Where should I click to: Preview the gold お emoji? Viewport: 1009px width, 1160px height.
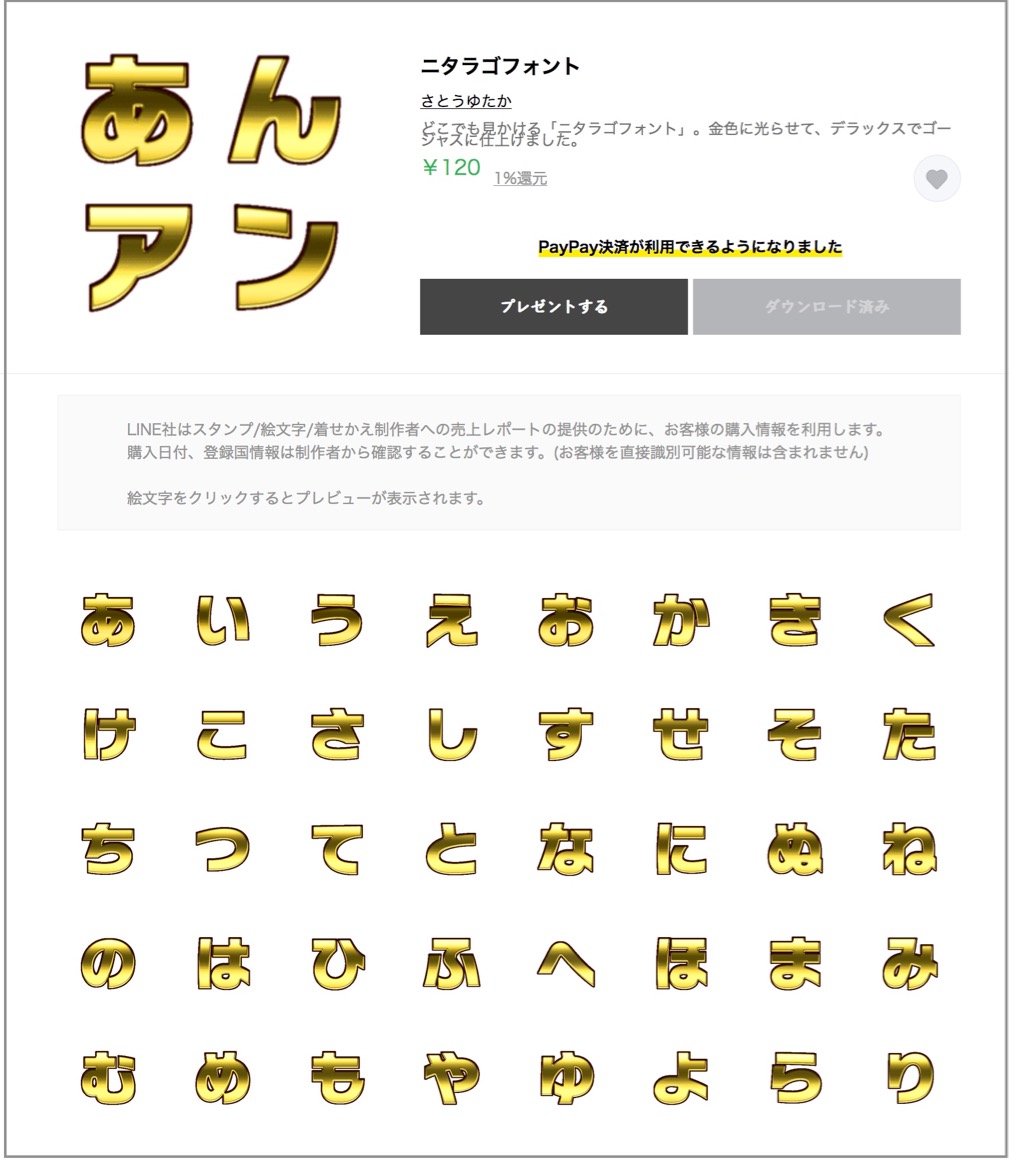(566, 620)
